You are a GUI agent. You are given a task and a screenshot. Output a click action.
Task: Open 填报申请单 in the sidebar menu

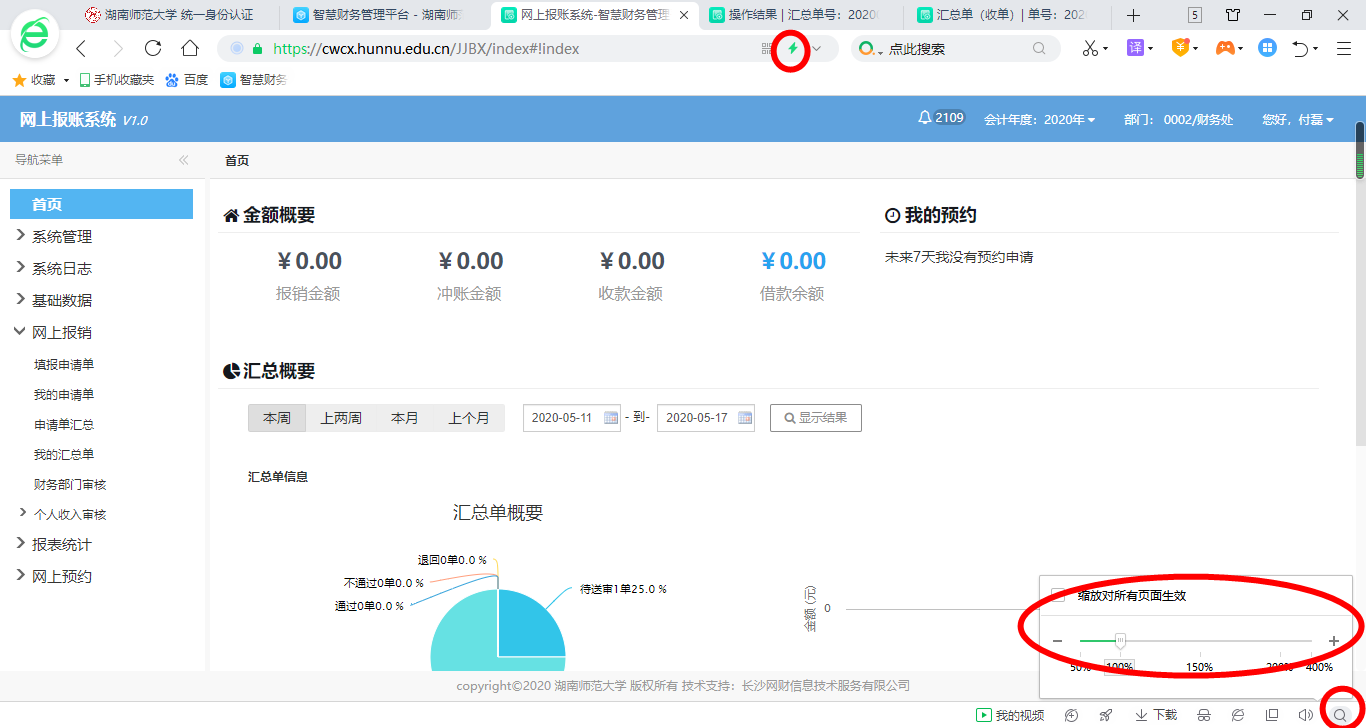[64, 365]
